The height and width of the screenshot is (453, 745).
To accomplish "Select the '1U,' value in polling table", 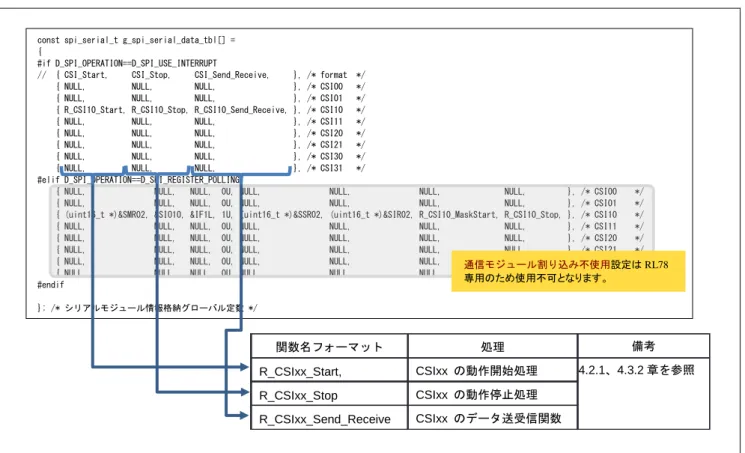I will 227,215.
